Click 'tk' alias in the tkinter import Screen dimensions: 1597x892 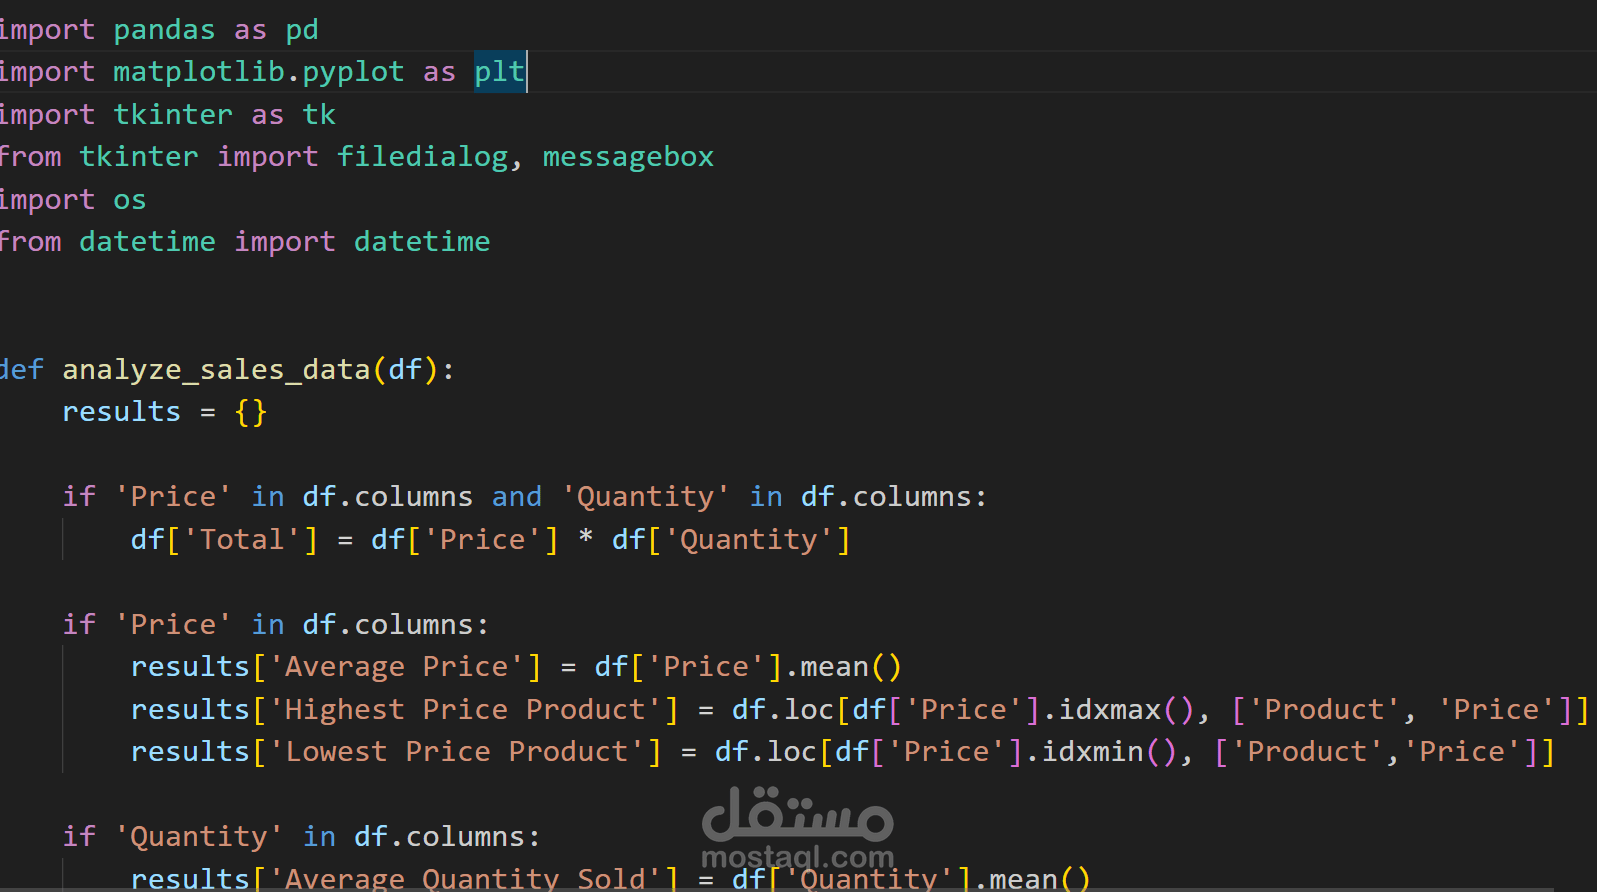[319, 115]
